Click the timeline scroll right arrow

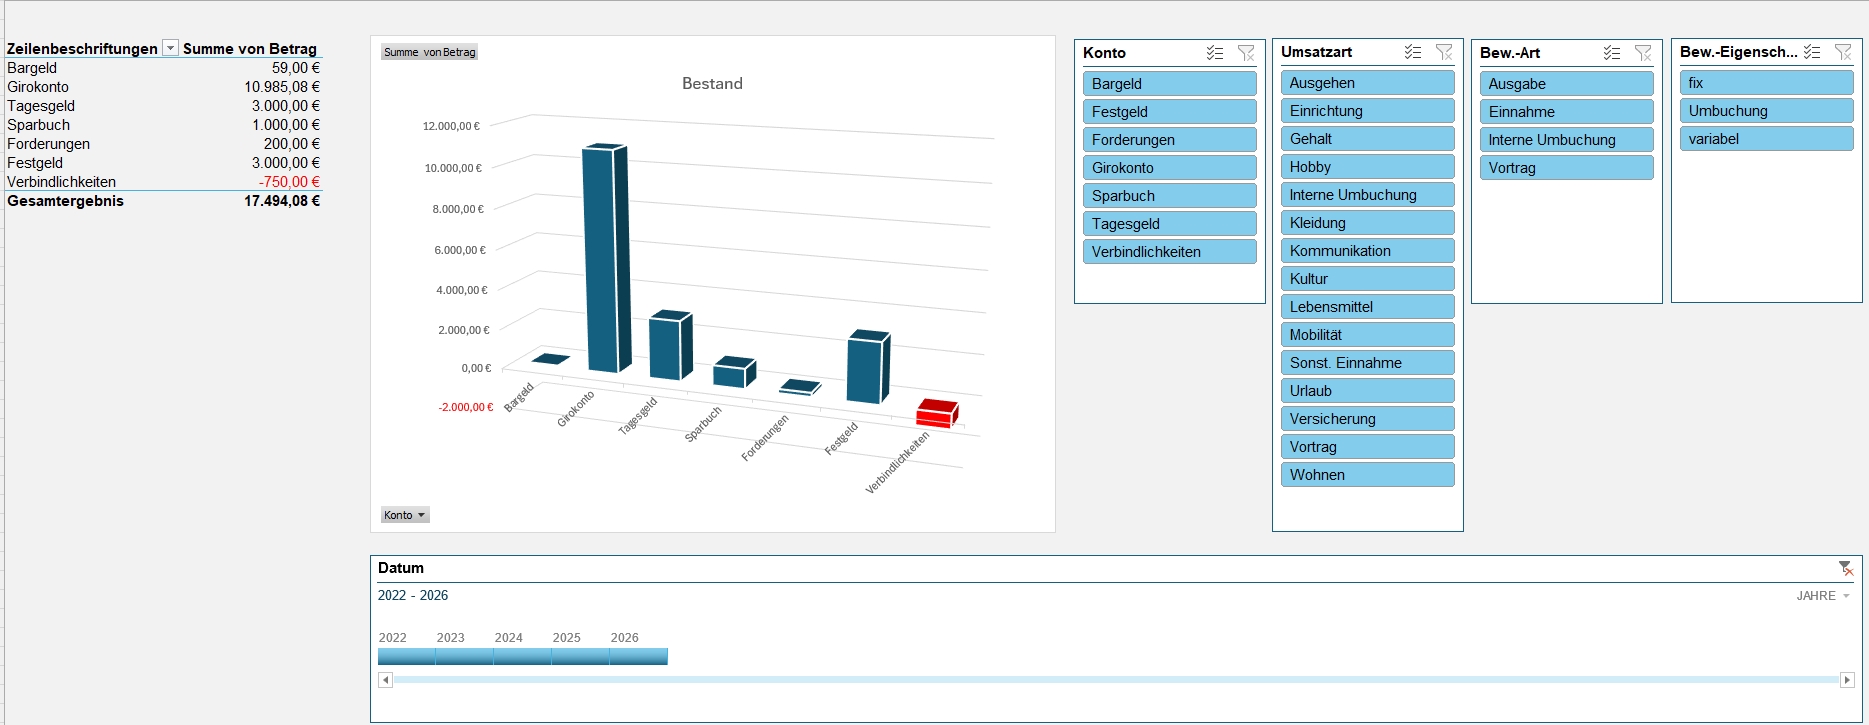[x=1847, y=680]
